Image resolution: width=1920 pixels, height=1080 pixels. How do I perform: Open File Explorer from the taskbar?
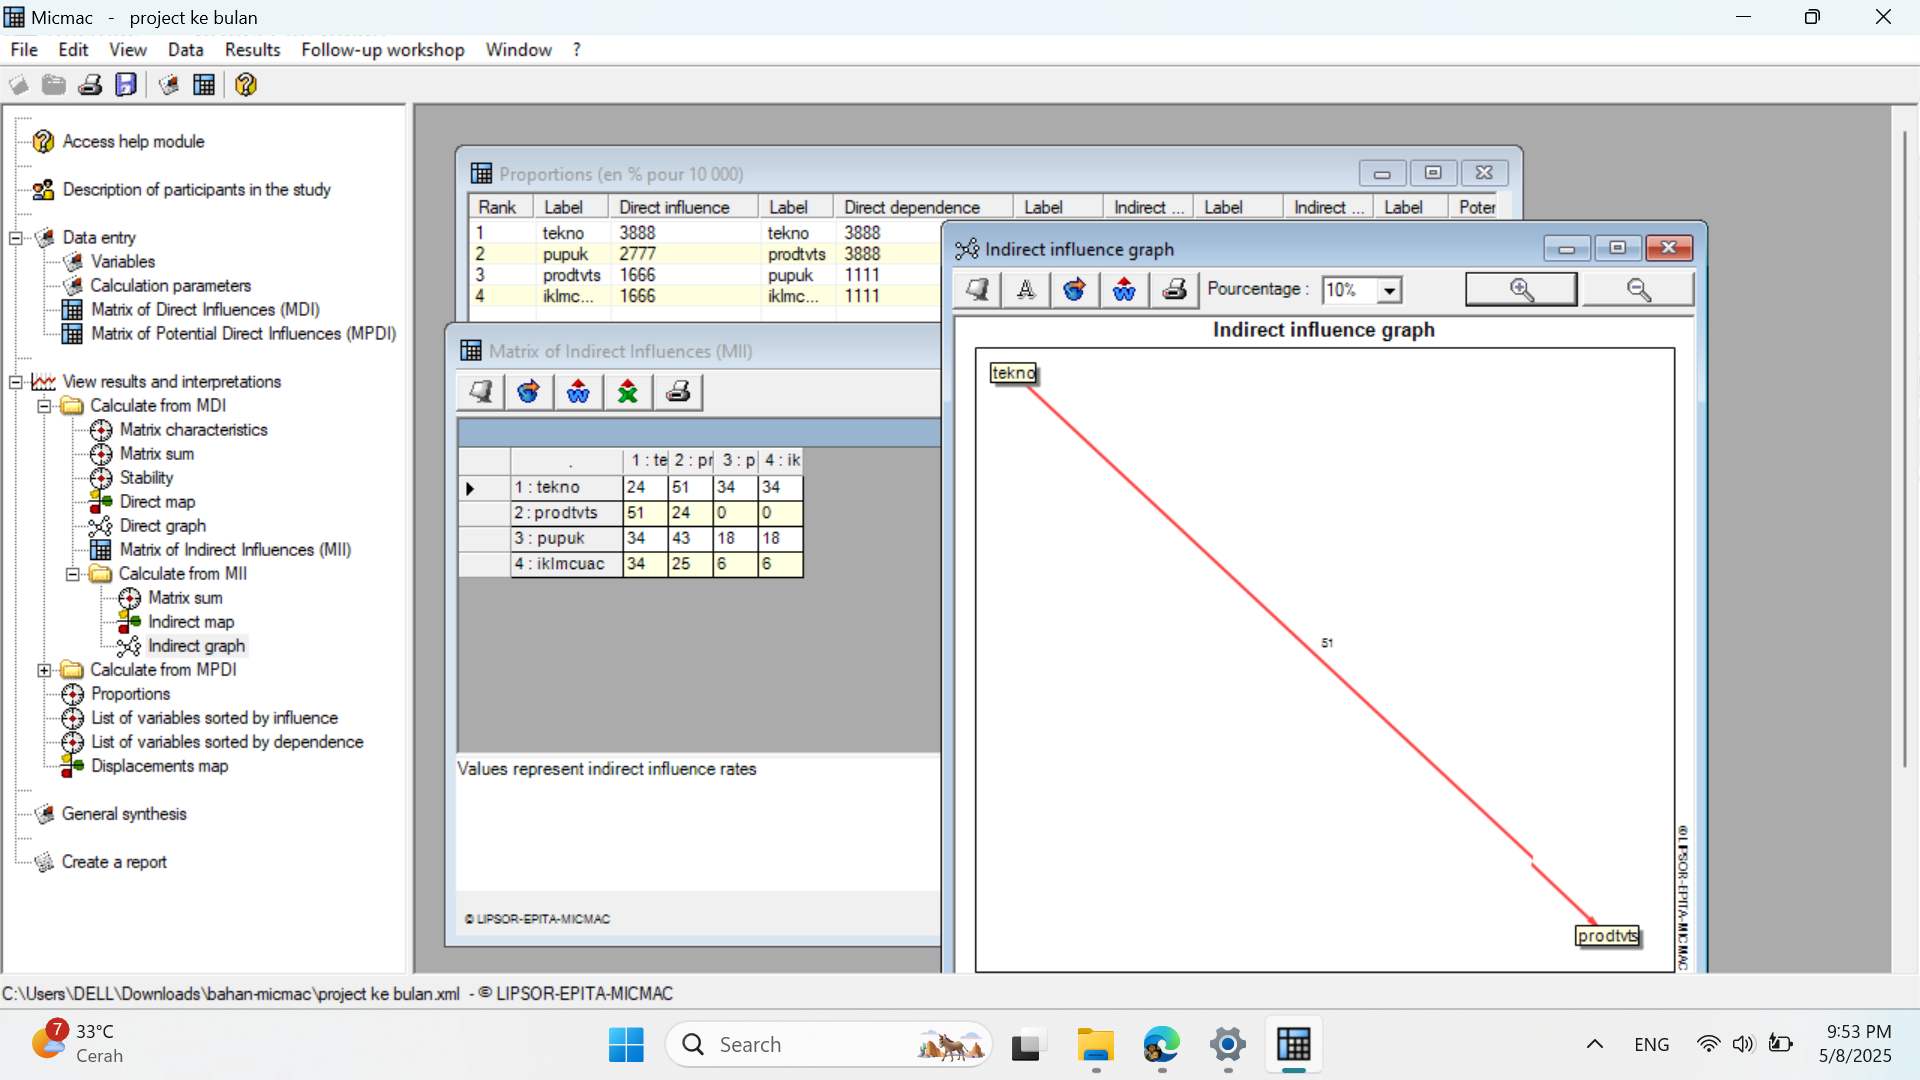[x=1095, y=1045]
